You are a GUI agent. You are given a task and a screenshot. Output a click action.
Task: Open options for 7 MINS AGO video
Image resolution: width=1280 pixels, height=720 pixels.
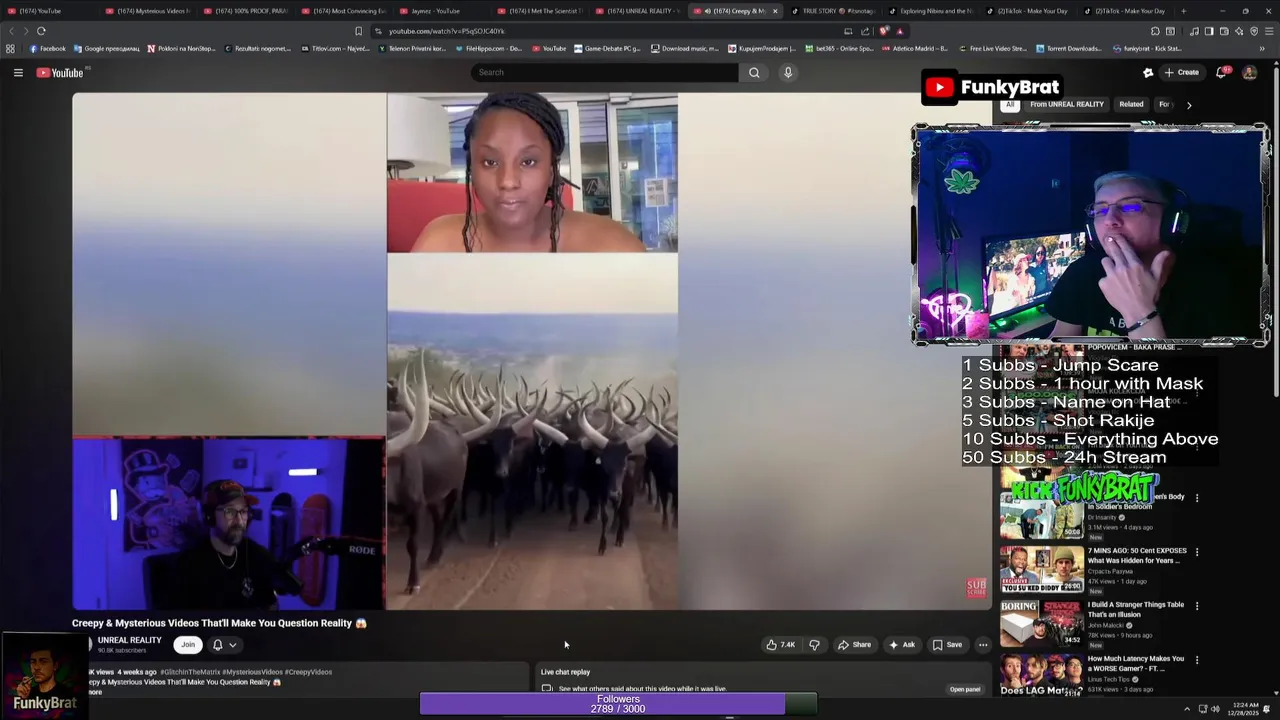(x=1197, y=552)
